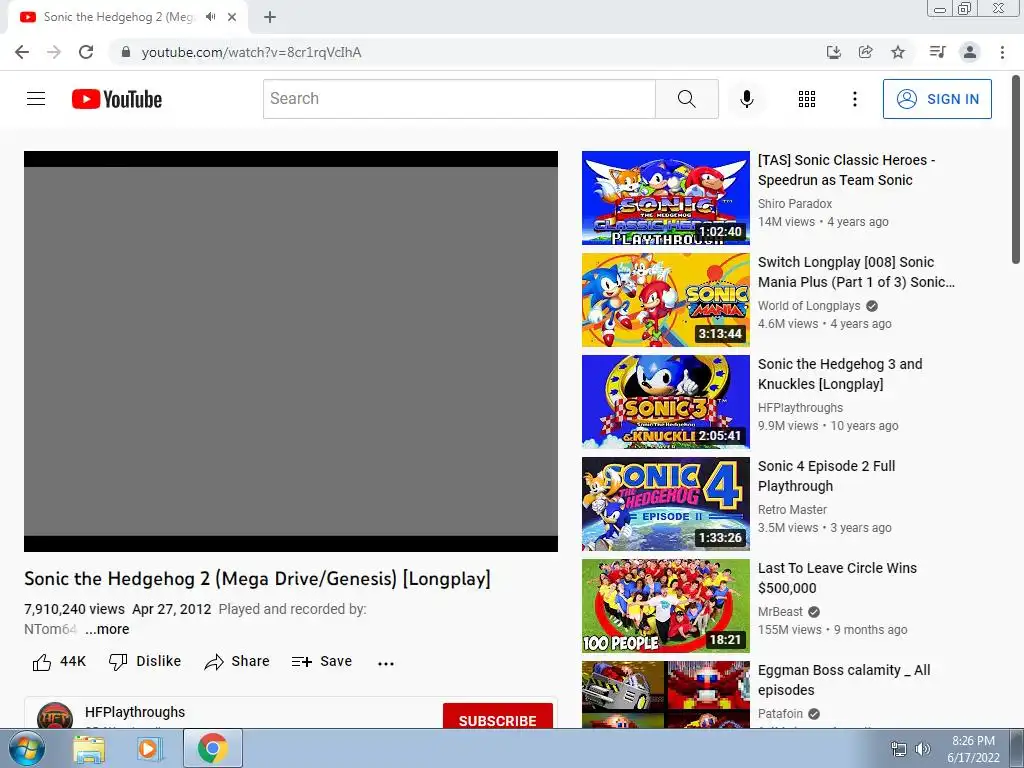Open more actions ellipsis under video

(x=385, y=663)
